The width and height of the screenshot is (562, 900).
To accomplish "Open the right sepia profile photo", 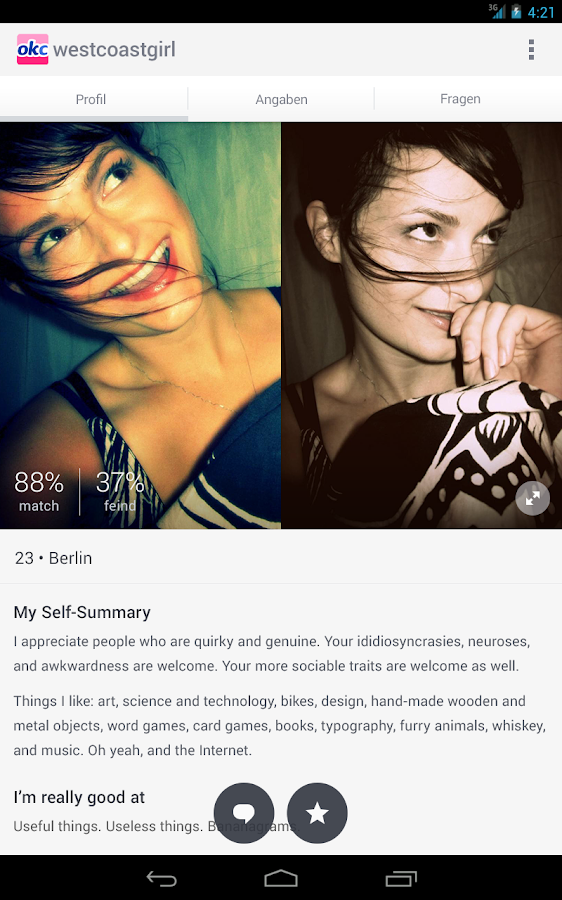I will [x=422, y=325].
